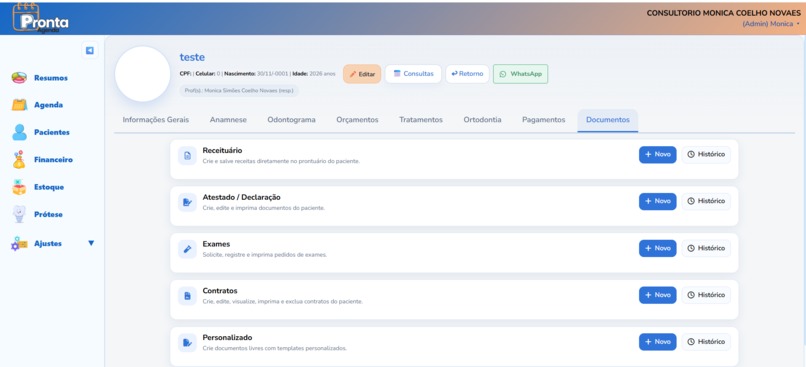Open Pacientes via the person icon
This screenshot has width=806, height=367.
coord(20,132)
